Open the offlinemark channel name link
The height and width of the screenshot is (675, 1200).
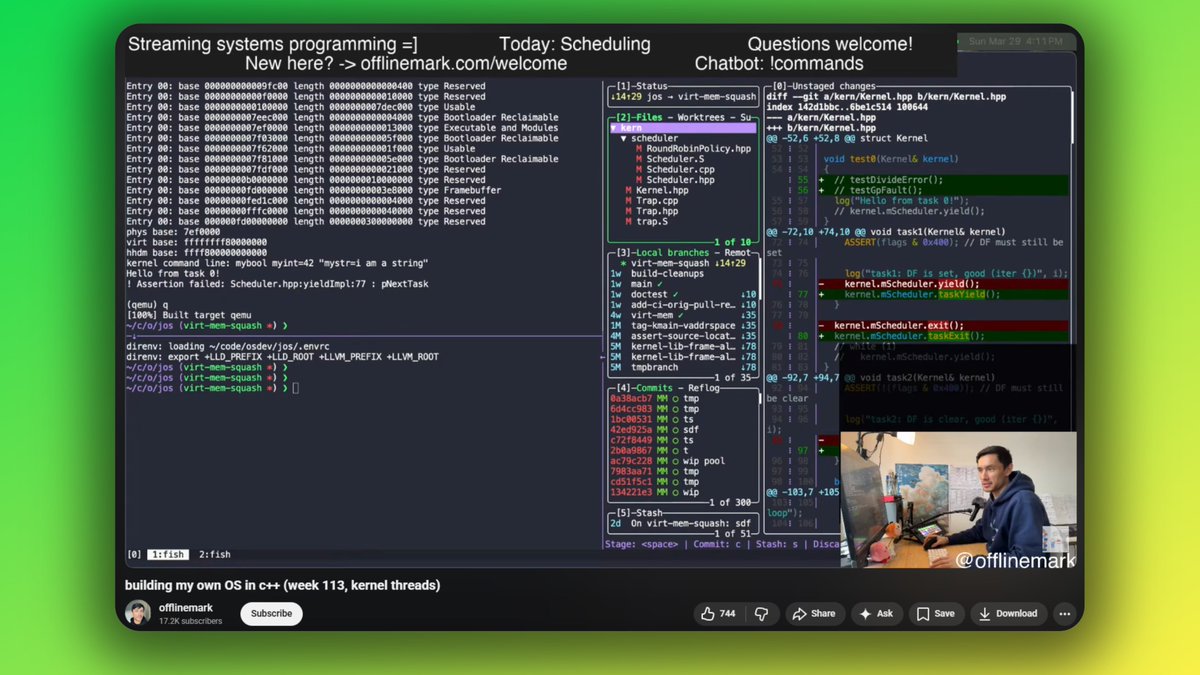pos(186,607)
